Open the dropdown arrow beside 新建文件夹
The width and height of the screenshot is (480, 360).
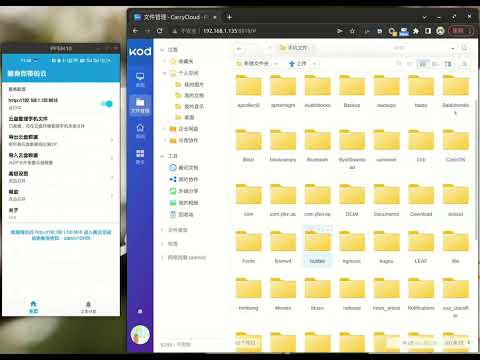[x=276, y=63]
